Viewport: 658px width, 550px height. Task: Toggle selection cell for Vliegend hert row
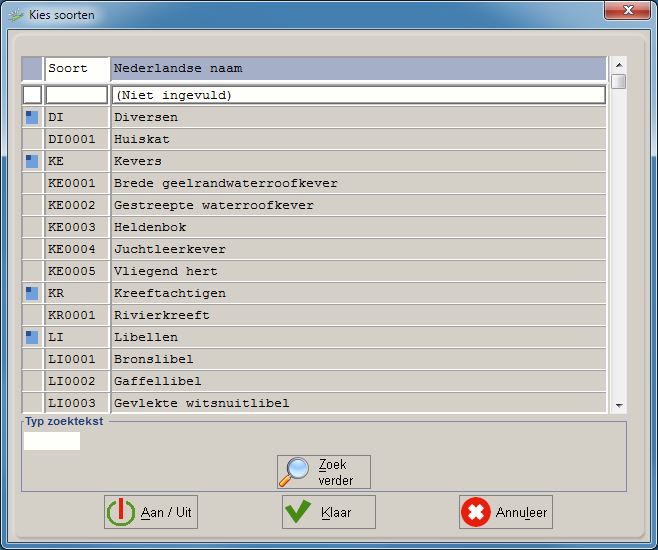tap(32, 271)
